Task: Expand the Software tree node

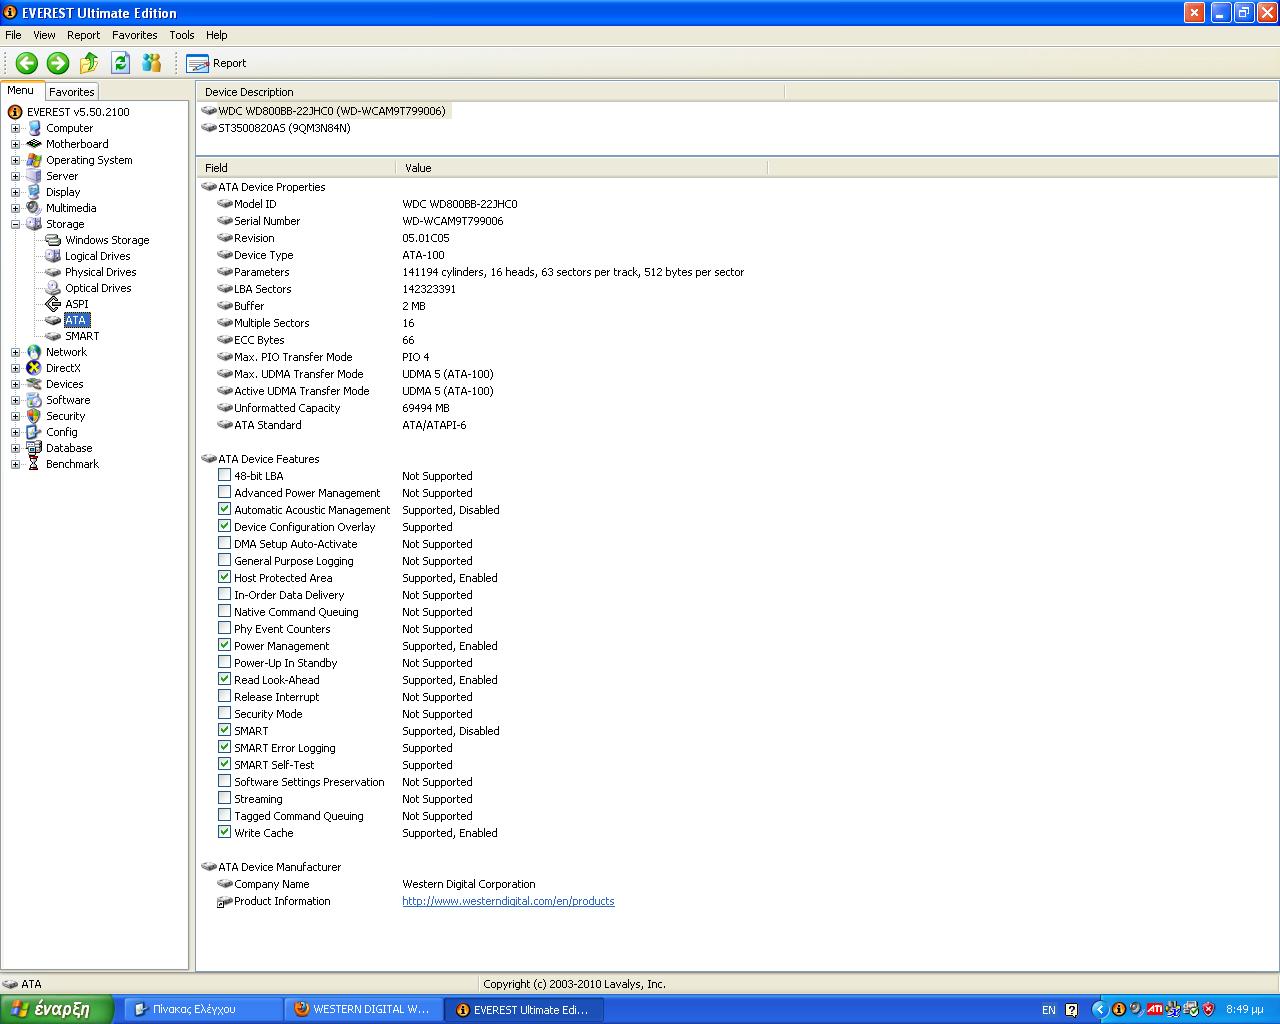Action: point(15,400)
